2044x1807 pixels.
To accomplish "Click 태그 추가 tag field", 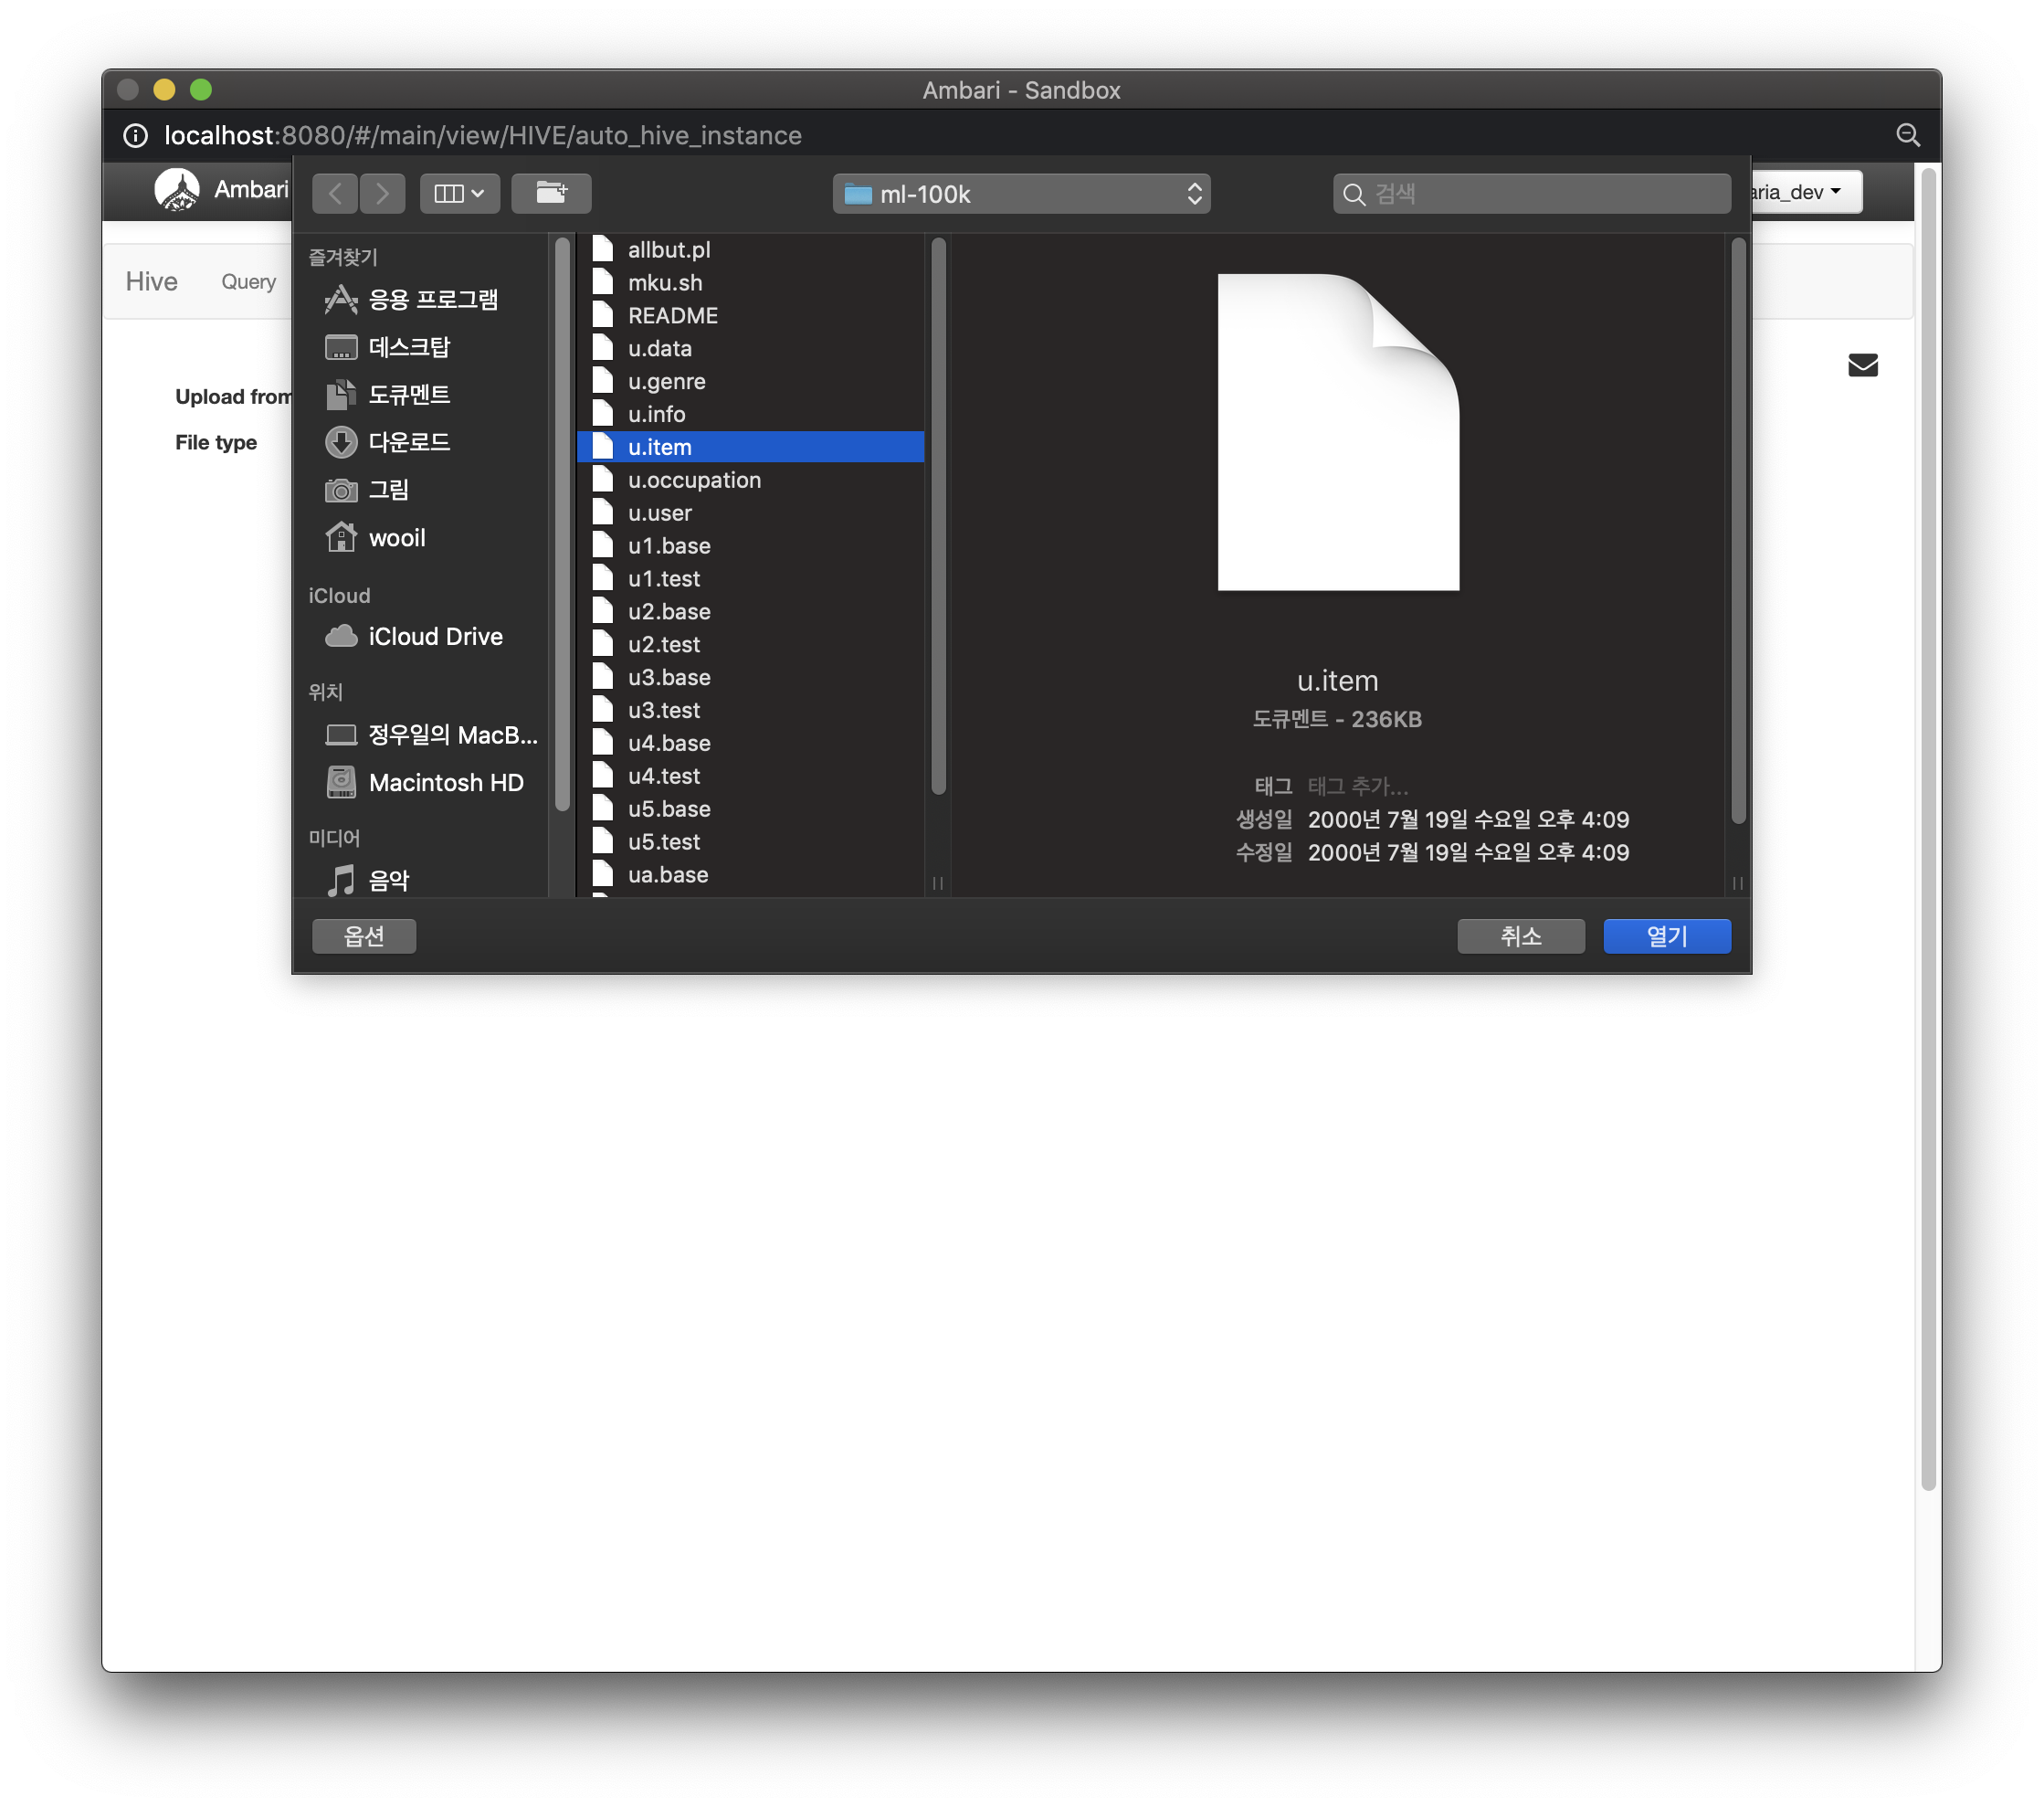I will click(1357, 786).
